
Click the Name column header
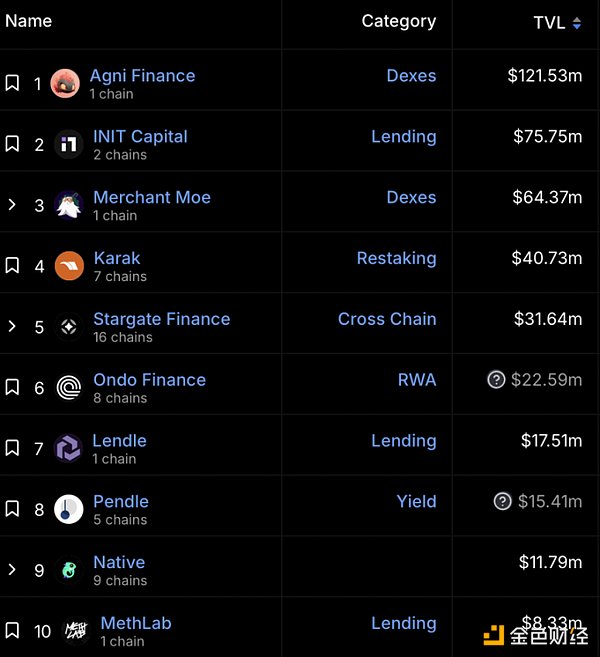coord(28,21)
